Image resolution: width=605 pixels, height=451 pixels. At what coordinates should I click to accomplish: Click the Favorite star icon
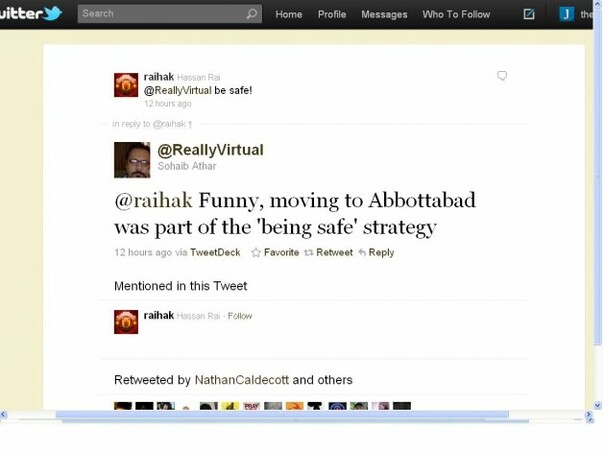click(x=255, y=253)
